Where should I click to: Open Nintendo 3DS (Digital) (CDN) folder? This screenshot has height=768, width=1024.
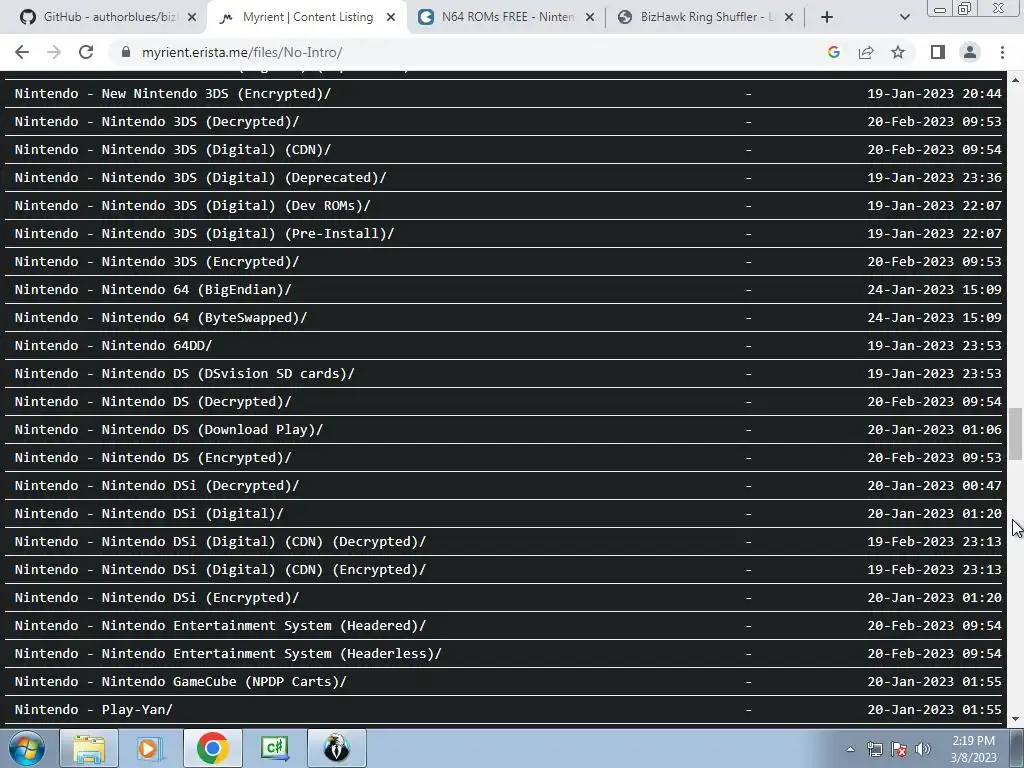(172, 150)
